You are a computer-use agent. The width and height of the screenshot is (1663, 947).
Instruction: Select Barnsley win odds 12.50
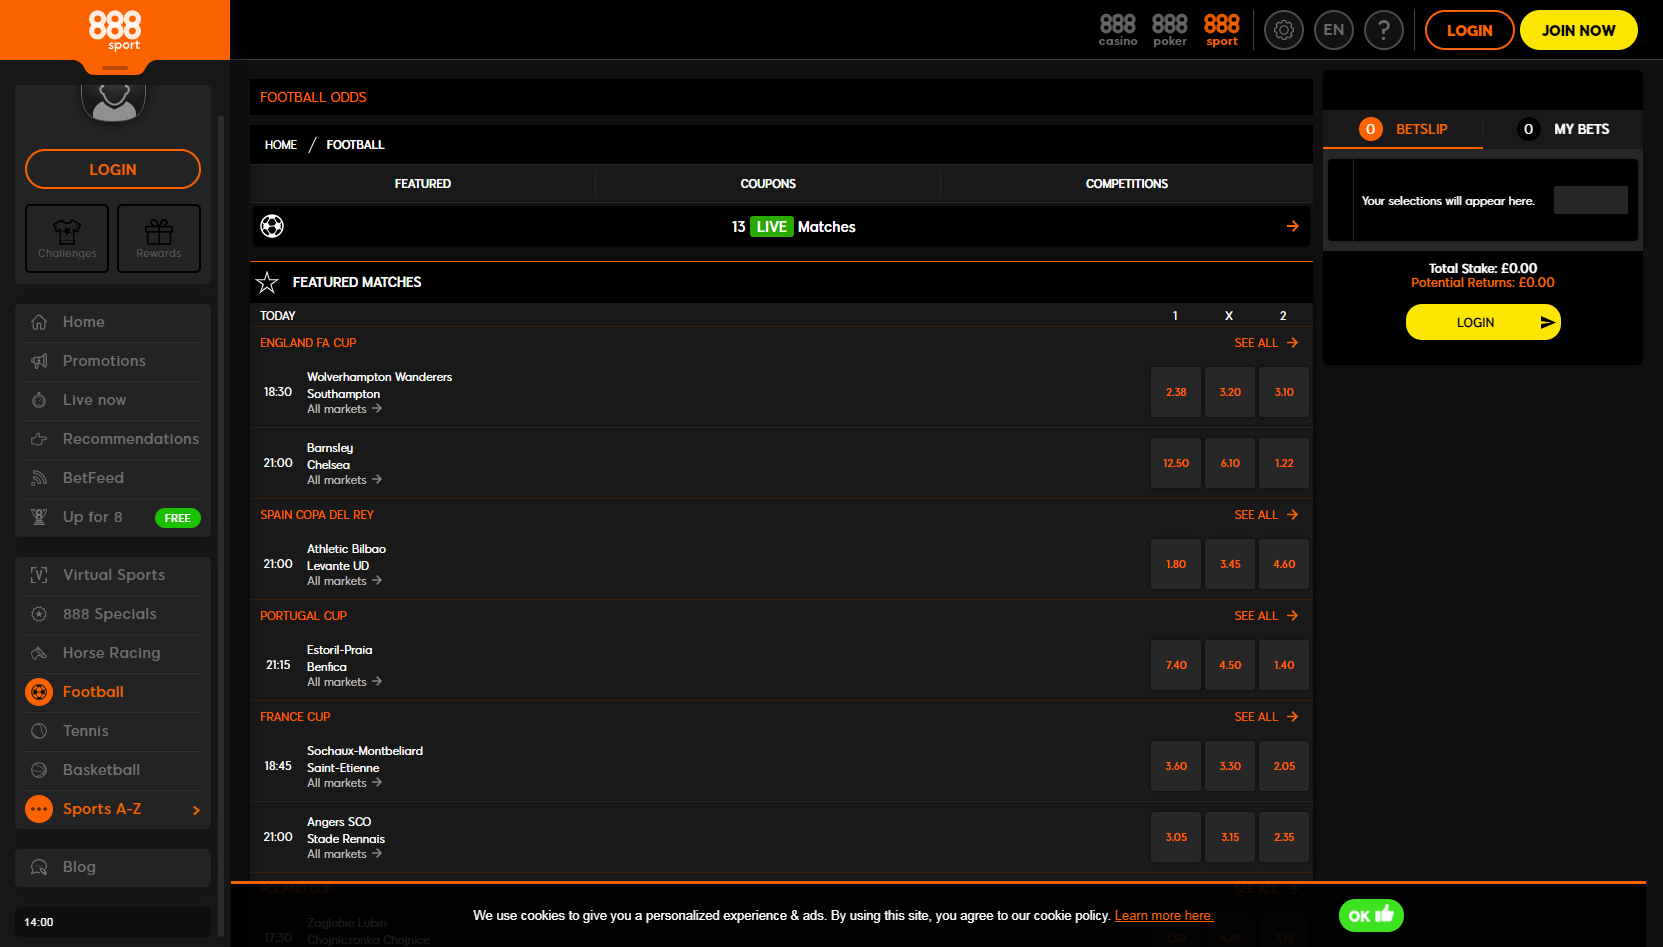1176,463
